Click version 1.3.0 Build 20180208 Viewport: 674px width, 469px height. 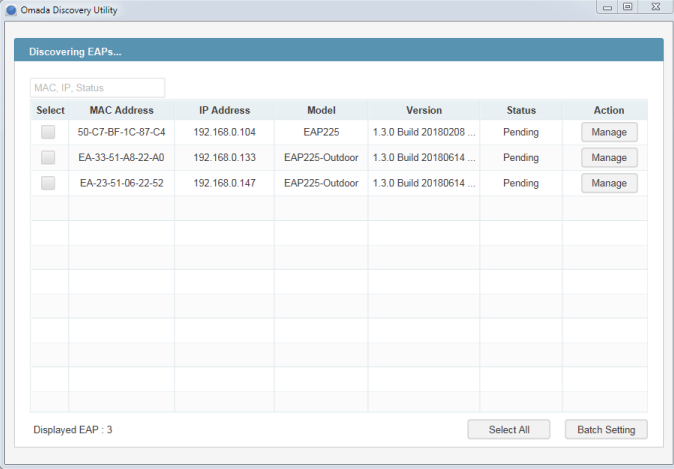tap(424, 132)
